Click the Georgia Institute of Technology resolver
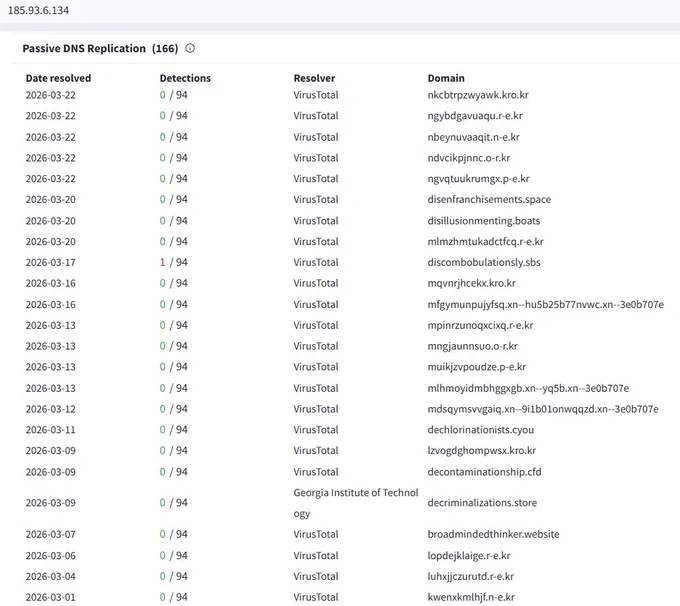 tap(356, 503)
